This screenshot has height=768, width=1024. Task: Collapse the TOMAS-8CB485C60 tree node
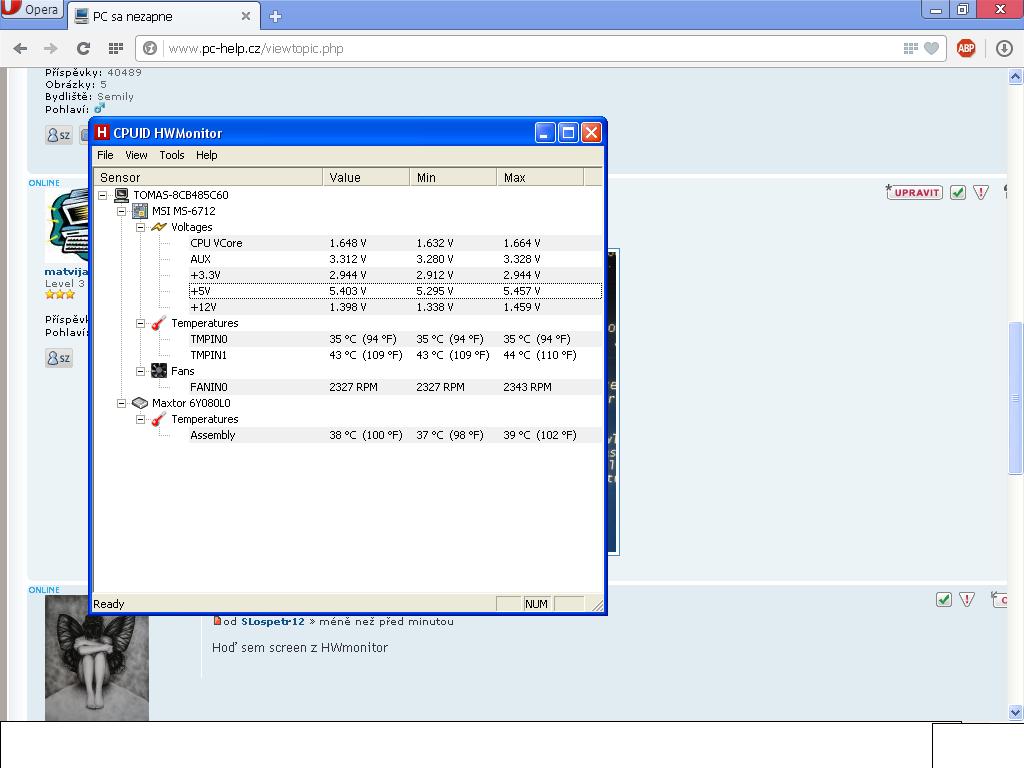pyautogui.click(x=103, y=195)
